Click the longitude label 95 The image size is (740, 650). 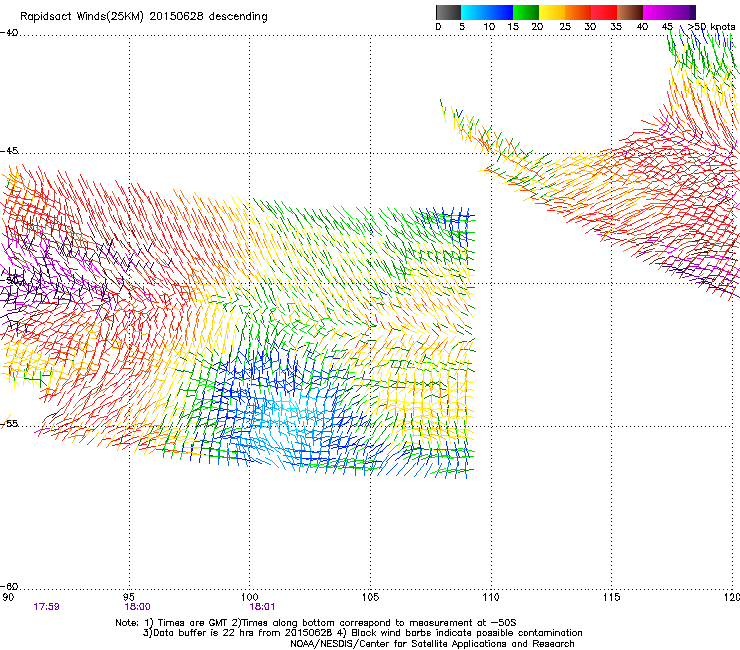129,597
